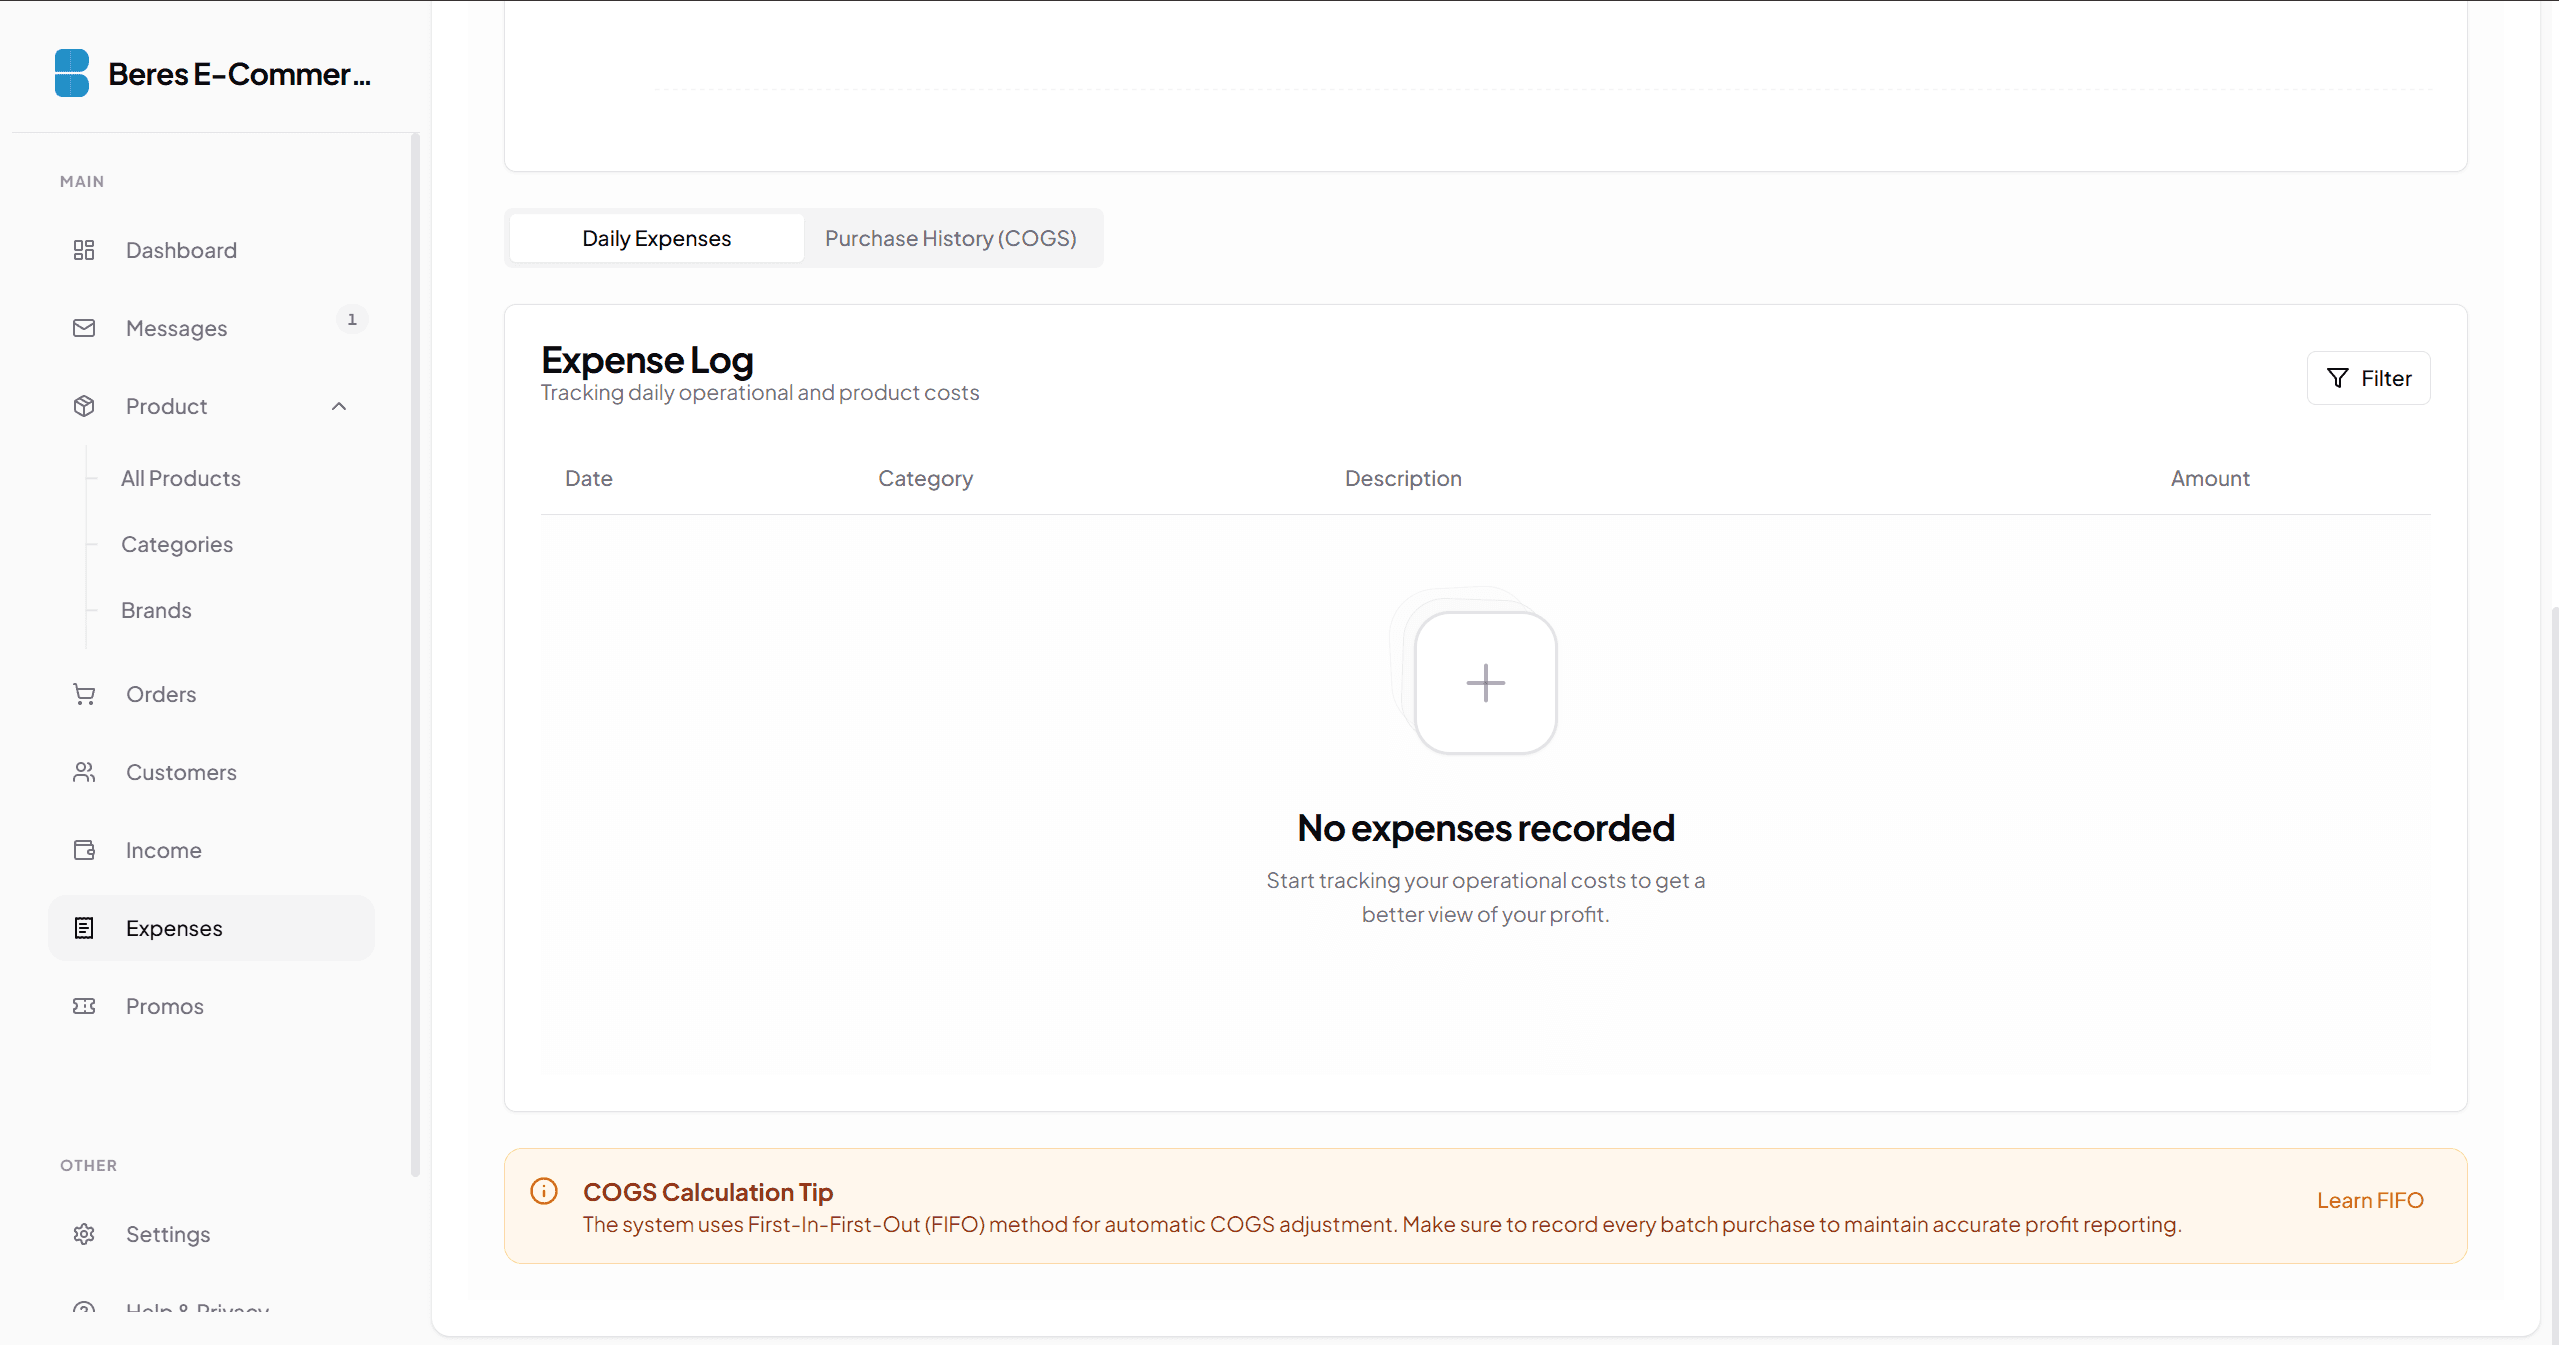
Task: Click the Expenses receipt icon
Action: [84, 928]
